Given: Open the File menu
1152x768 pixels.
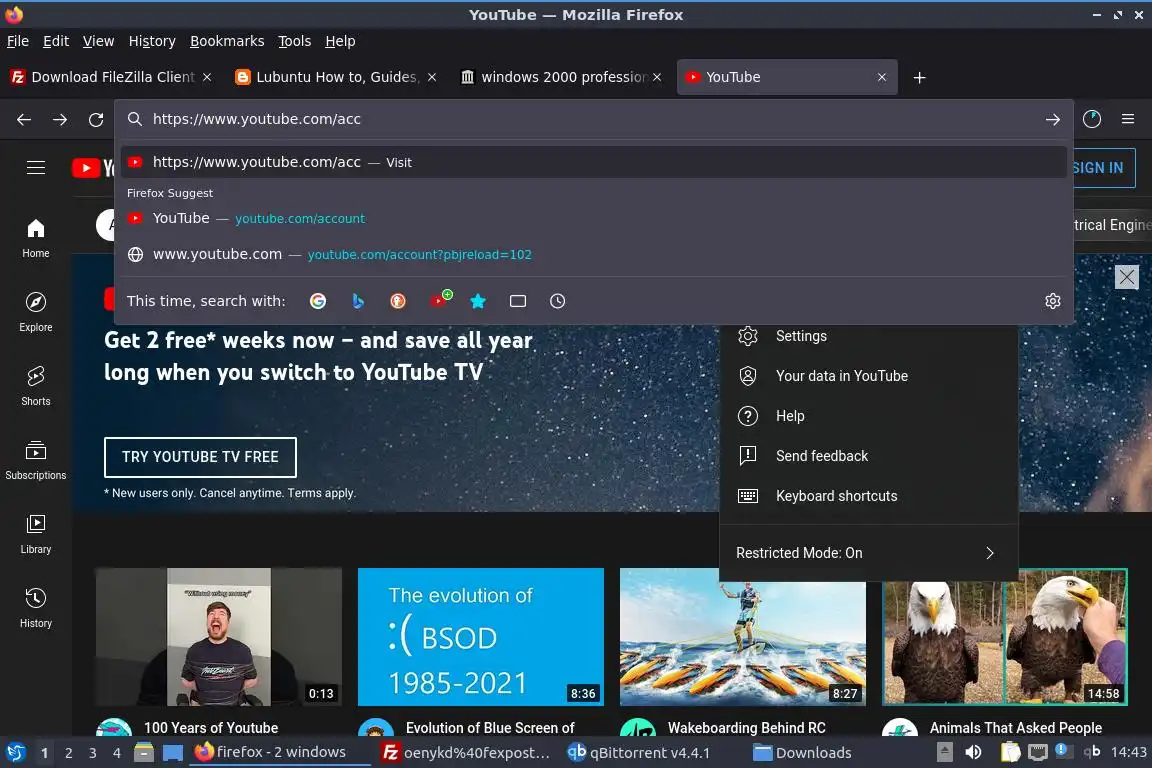Looking at the screenshot, I should point(18,41).
